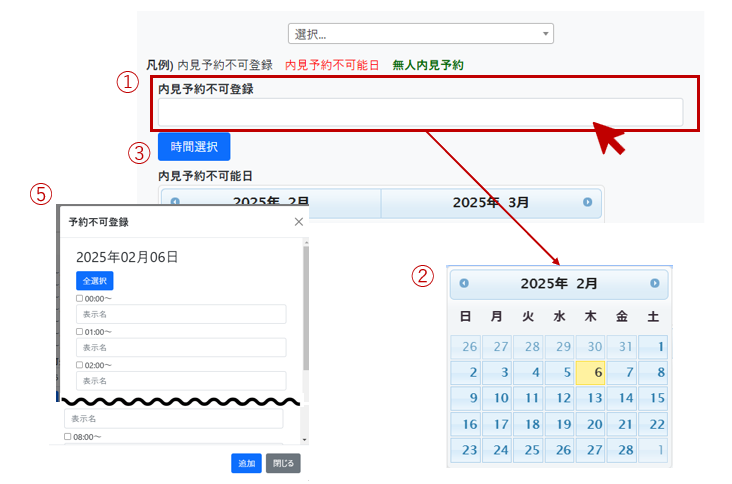Click the 内見予約不可登録 input field
This screenshot has width=732, height=484.
420,112
